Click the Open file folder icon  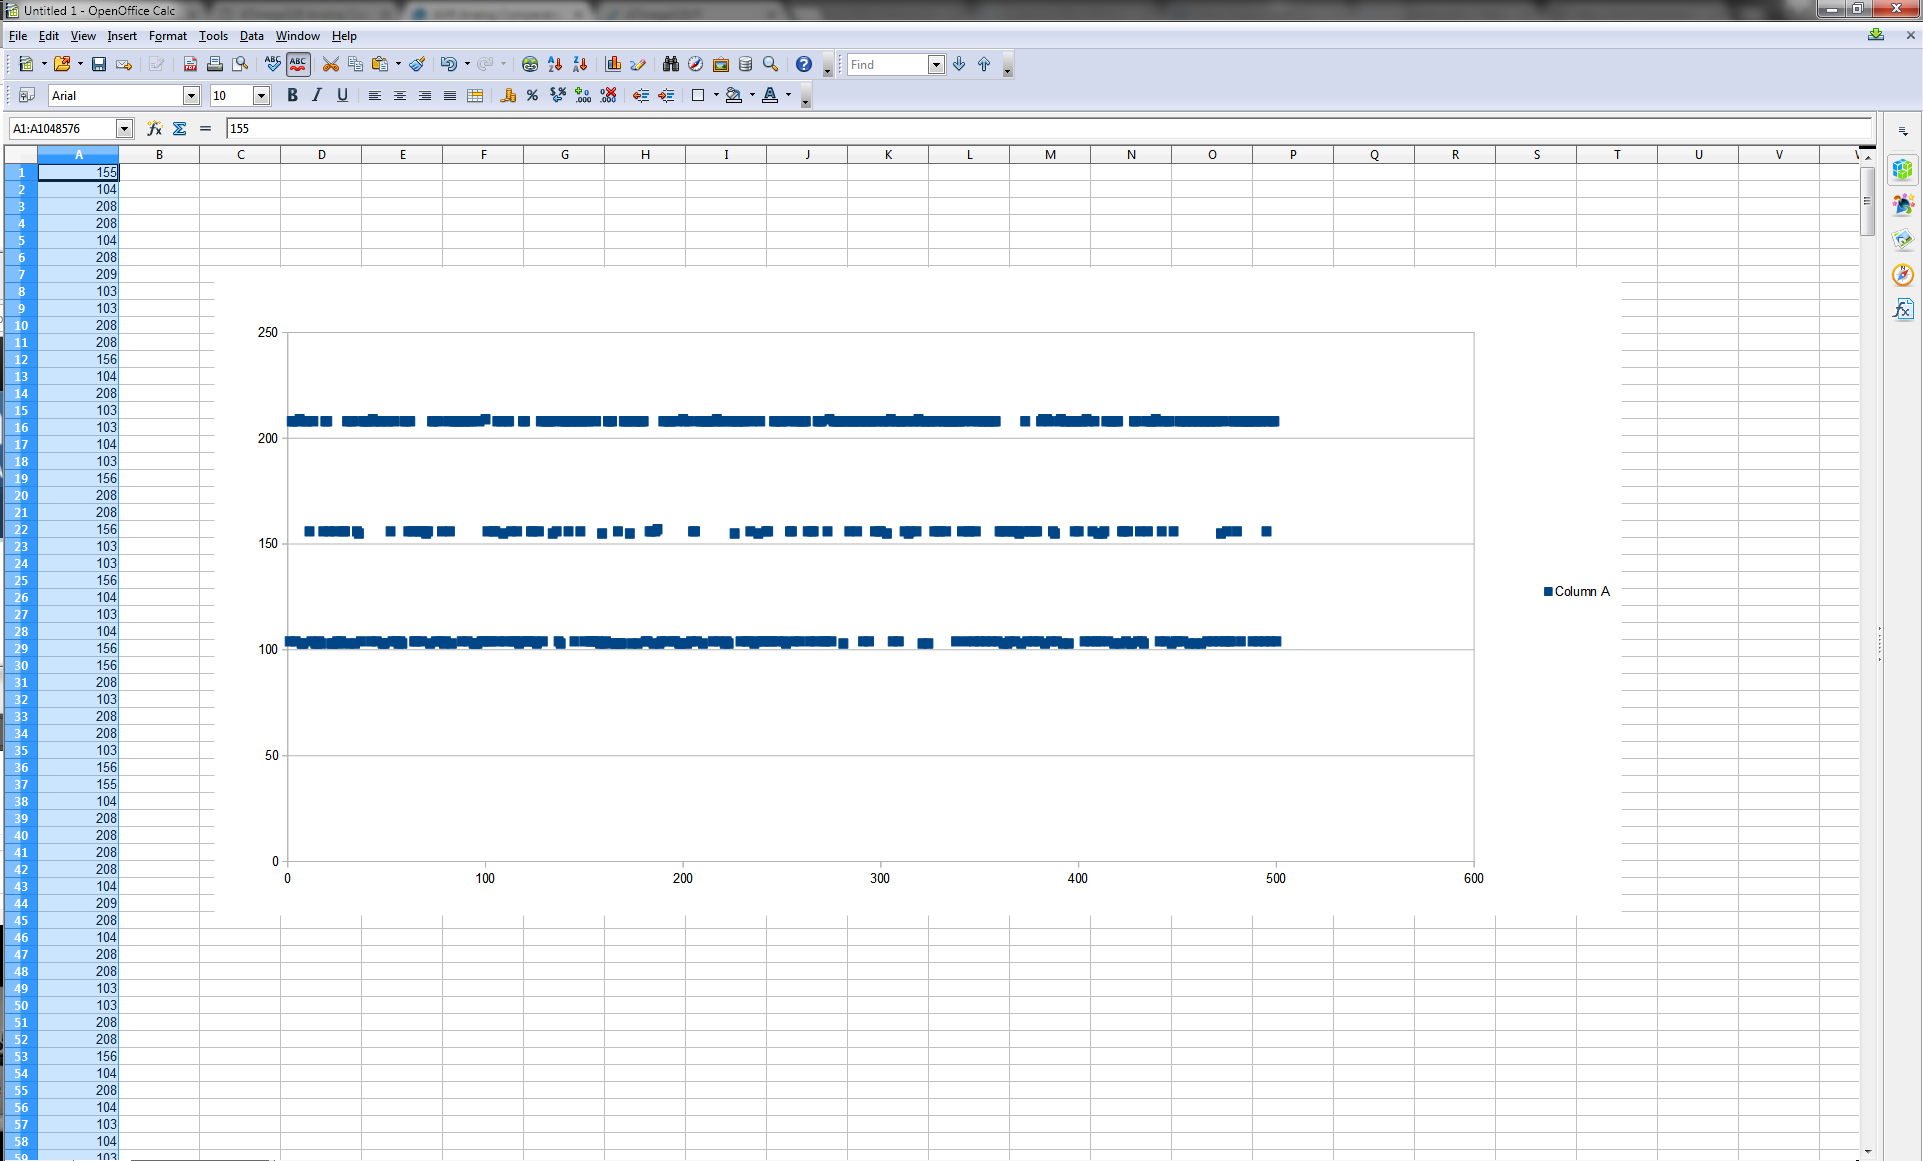62,64
